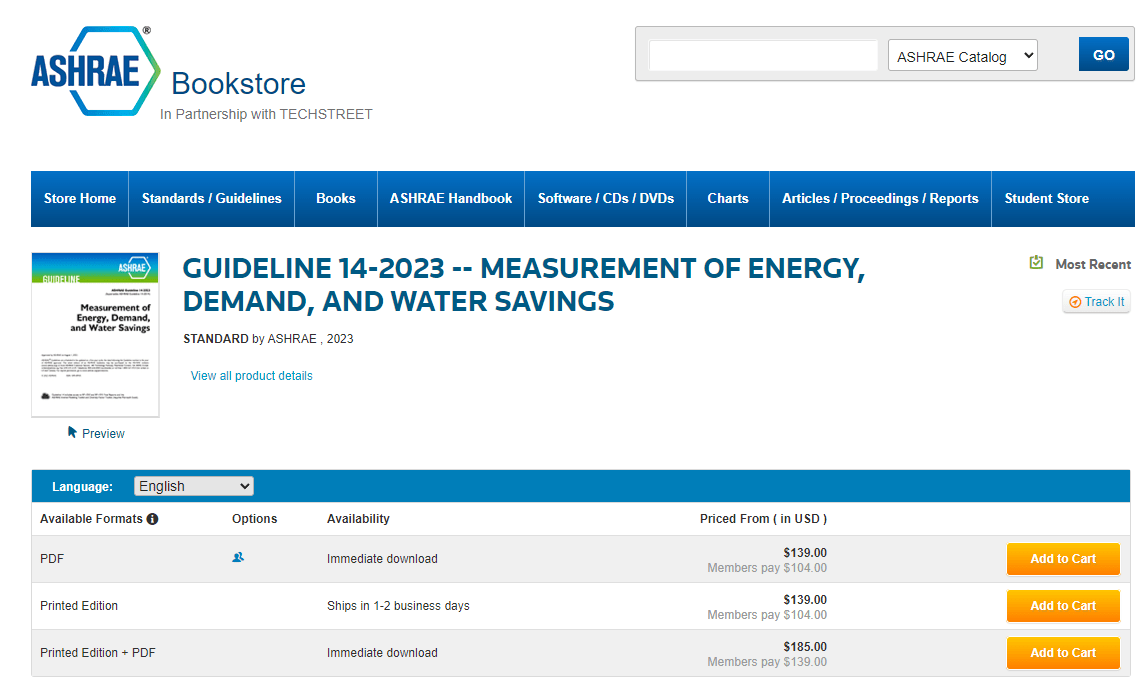Viewport: 1148px width, 690px height.
Task: Add the PDF edition to cart
Action: pyautogui.click(x=1063, y=558)
